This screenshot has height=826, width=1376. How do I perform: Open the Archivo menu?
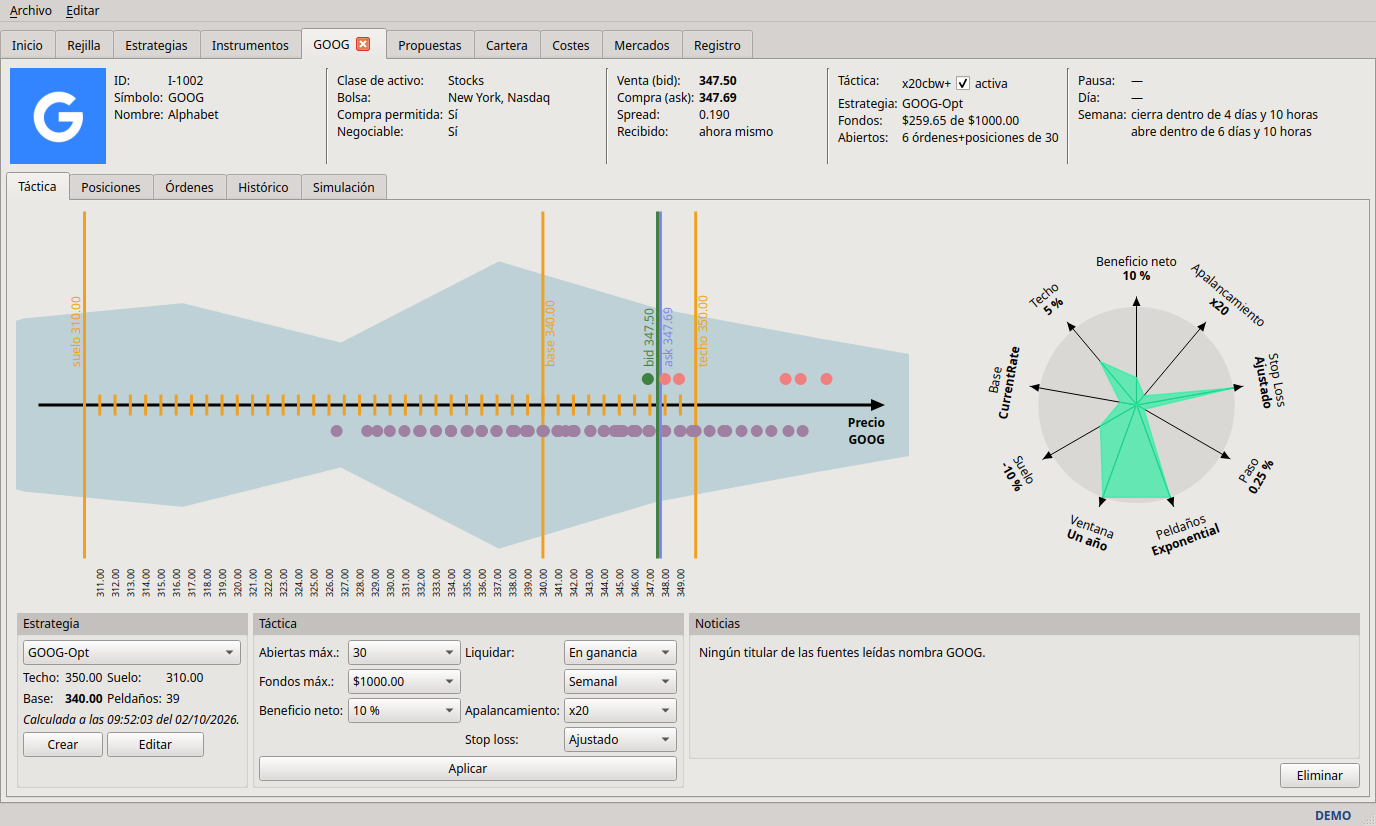coord(30,10)
